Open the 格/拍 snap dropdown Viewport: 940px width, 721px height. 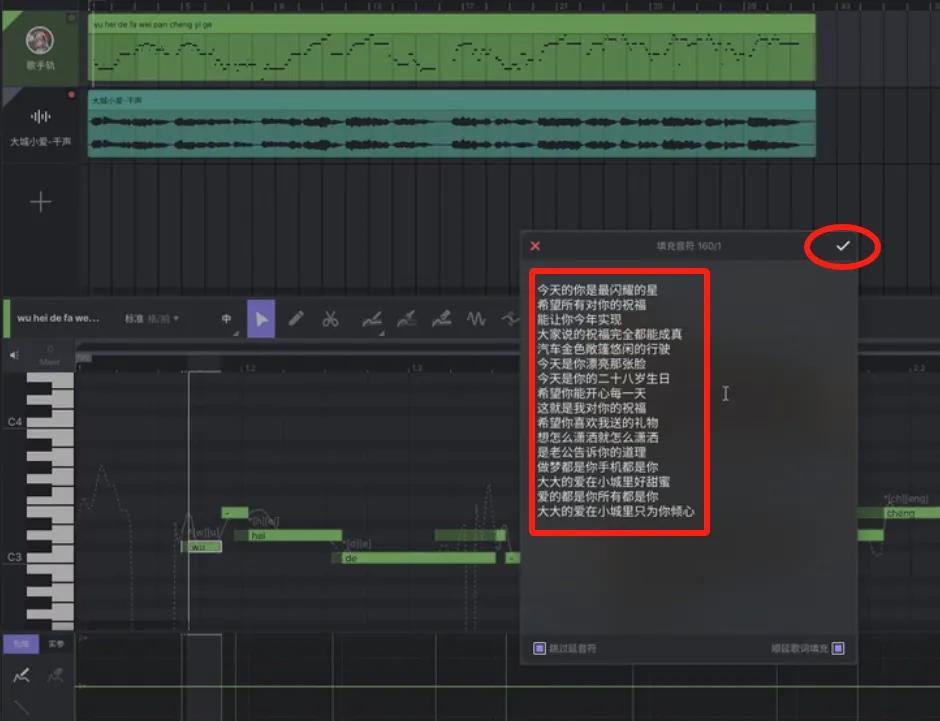163,319
